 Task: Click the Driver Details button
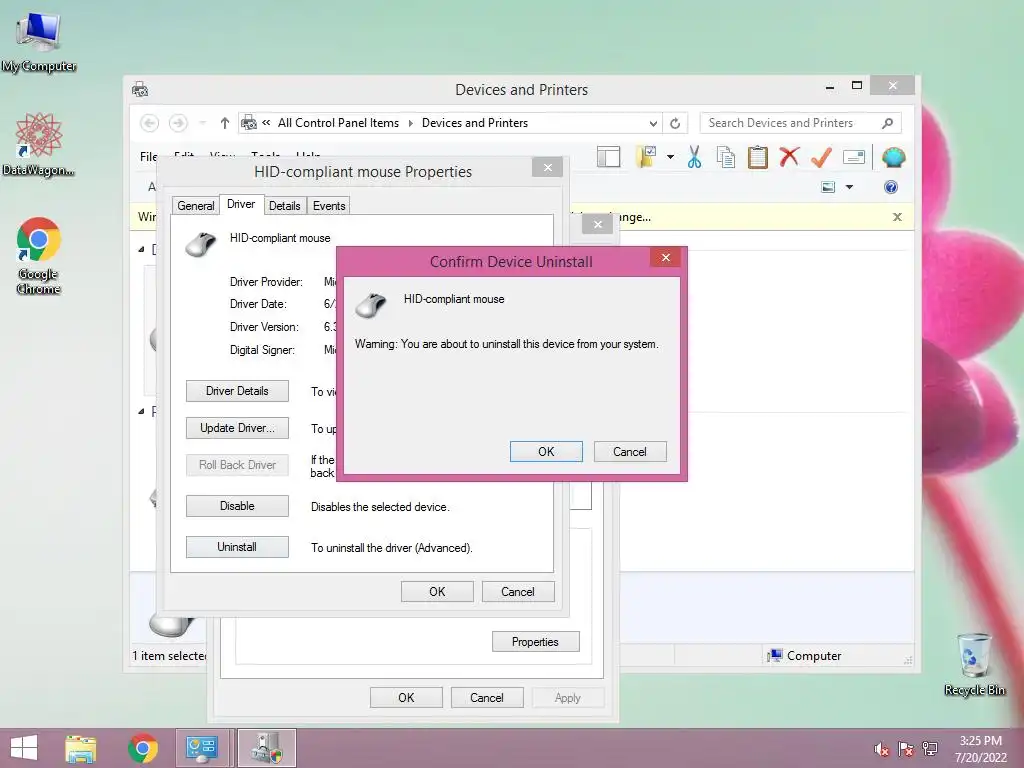tap(237, 391)
